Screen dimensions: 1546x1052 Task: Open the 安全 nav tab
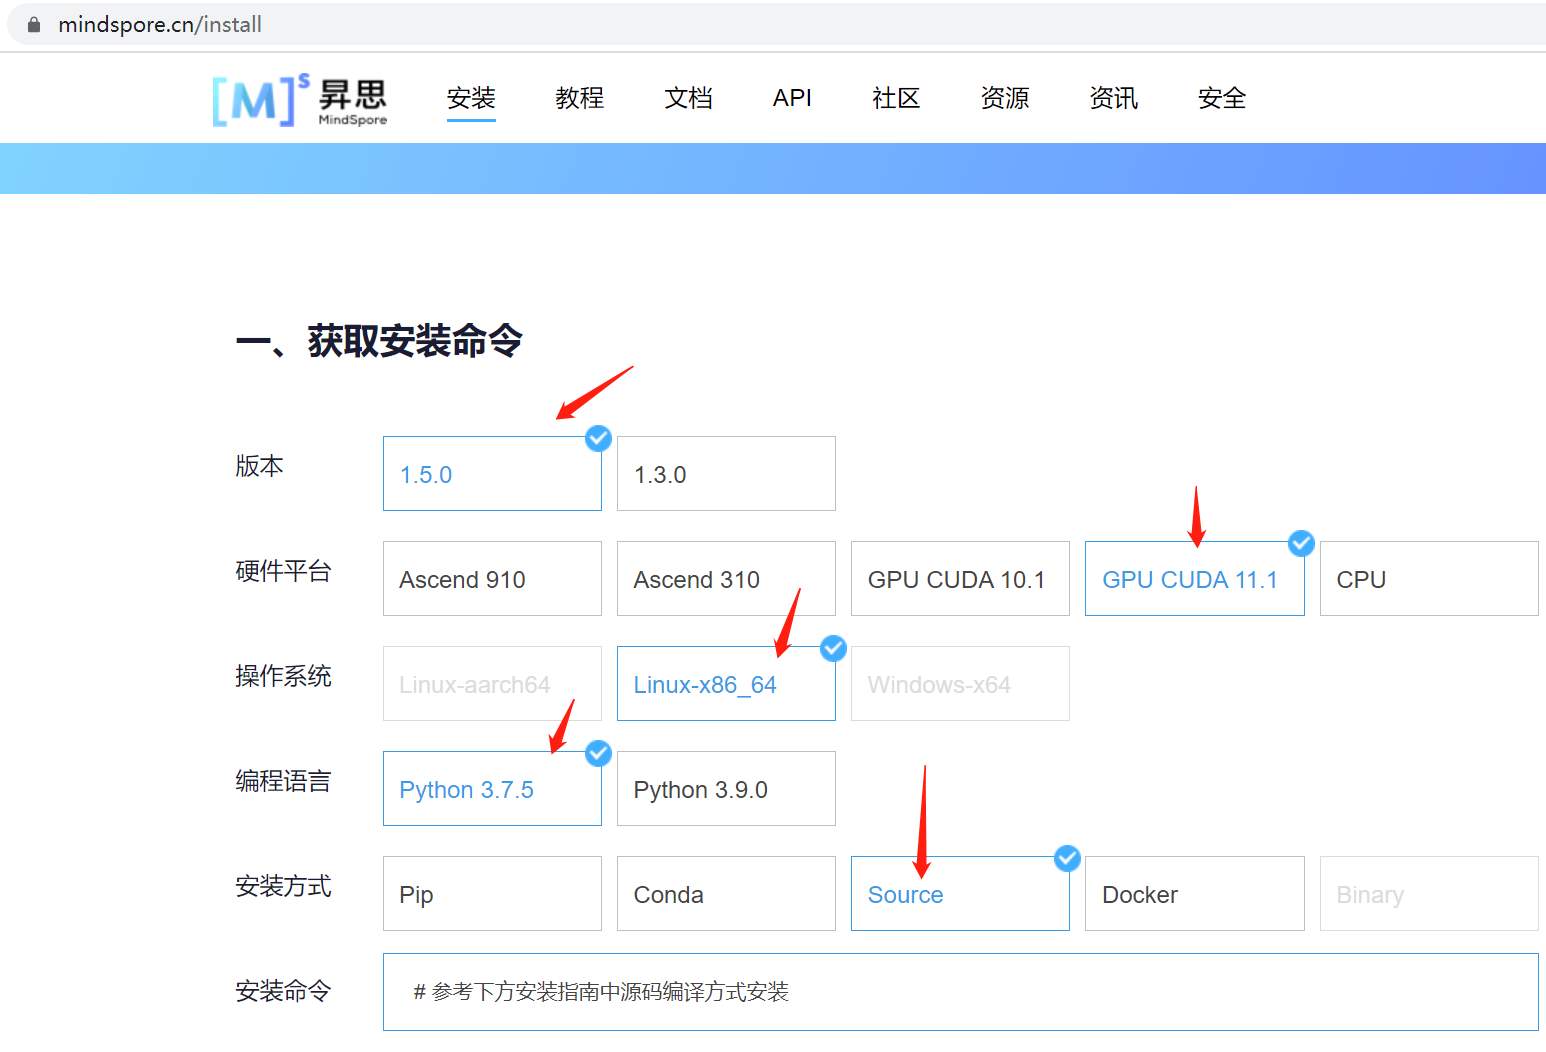(x=1222, y=98)
